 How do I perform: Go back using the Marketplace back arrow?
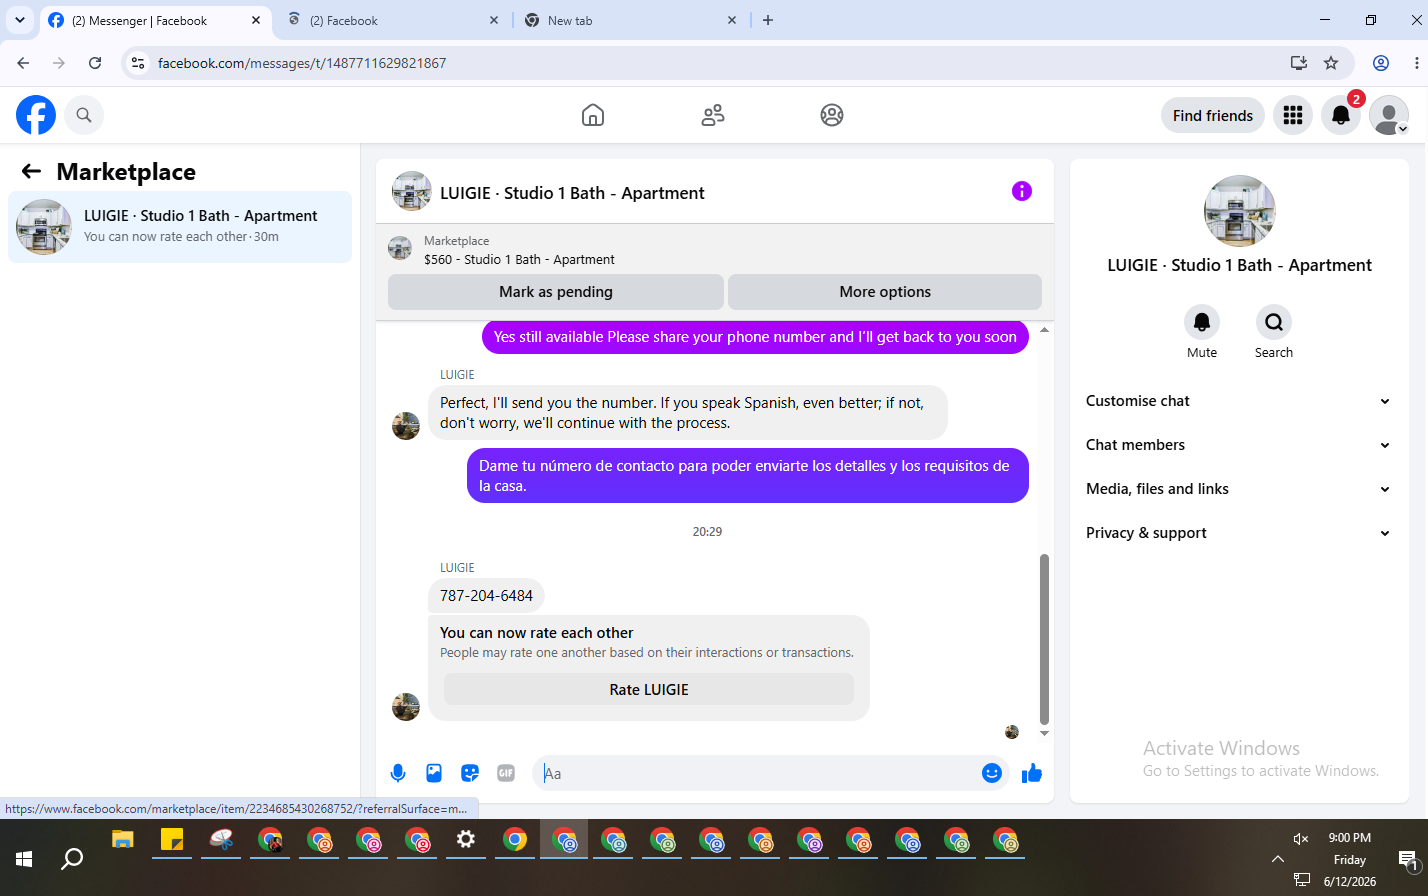click(31, 171)
